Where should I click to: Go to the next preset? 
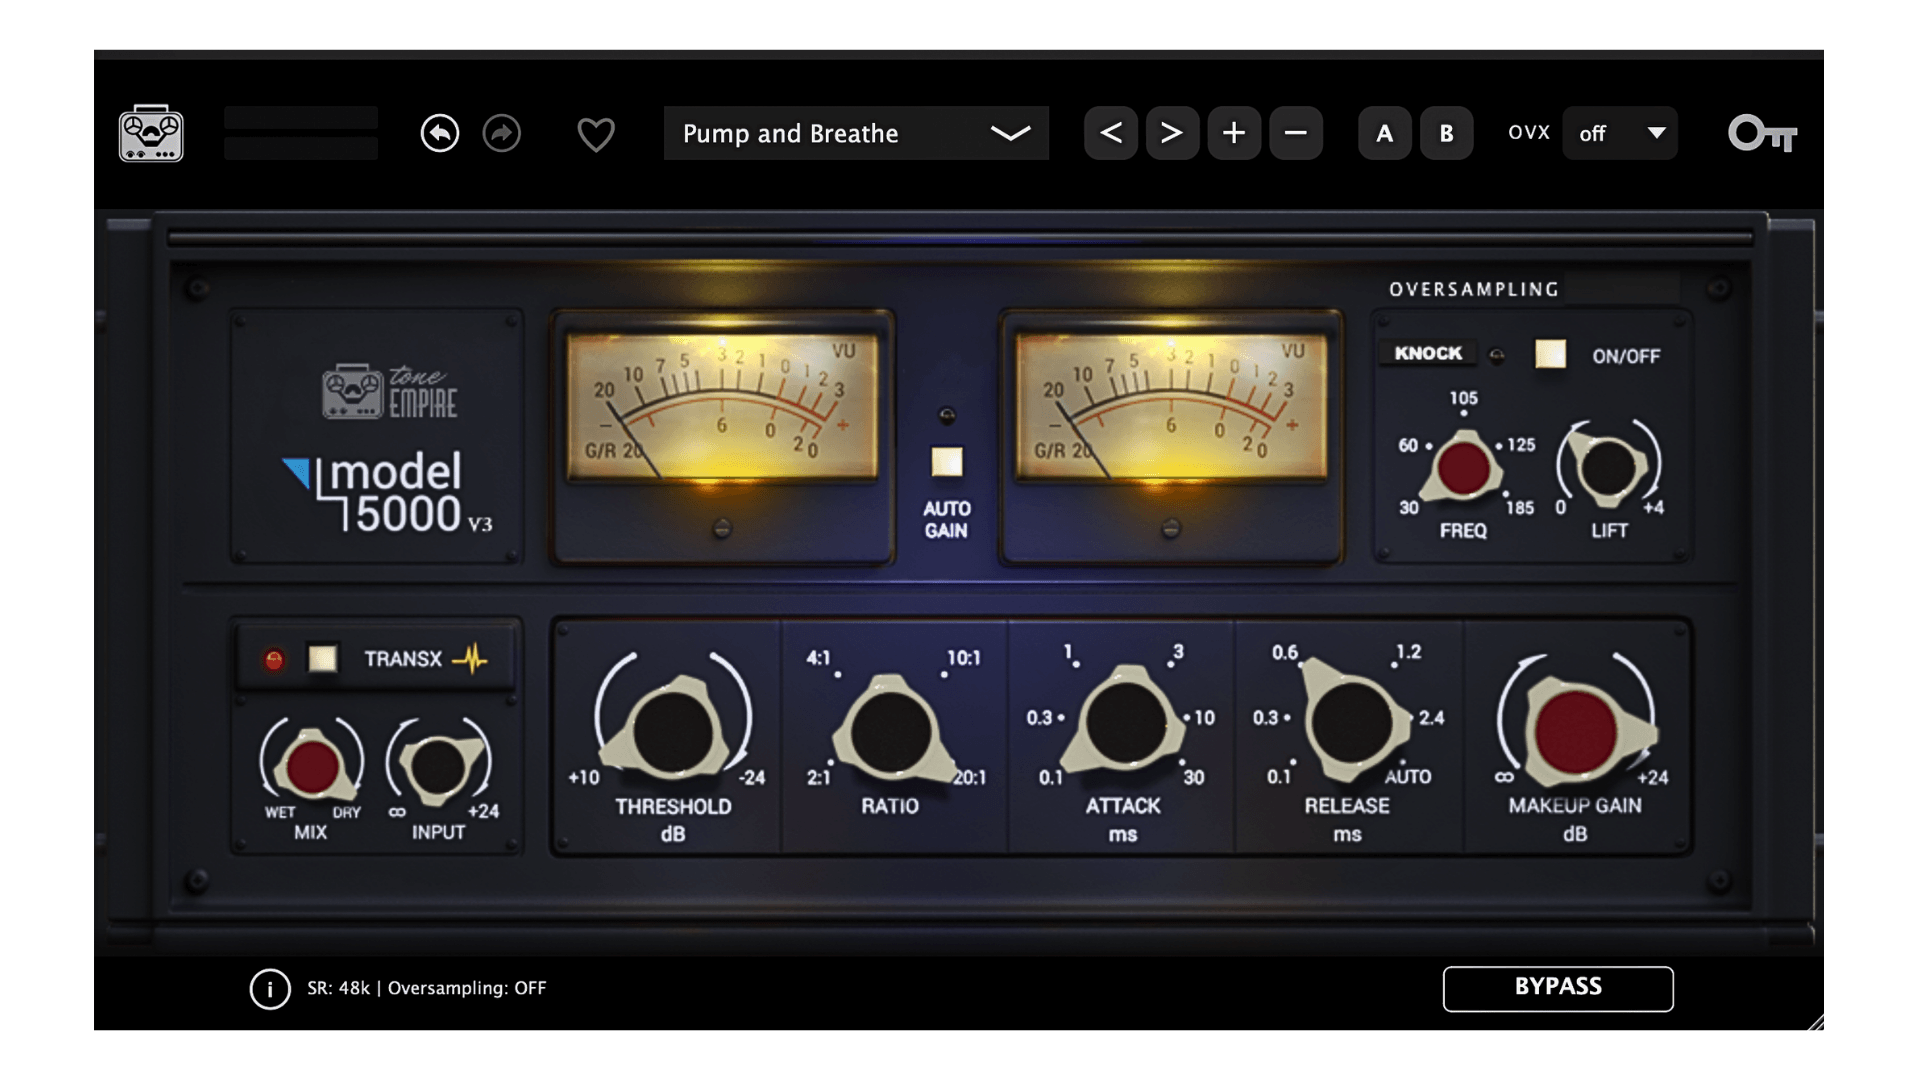tap(1172, 133)
